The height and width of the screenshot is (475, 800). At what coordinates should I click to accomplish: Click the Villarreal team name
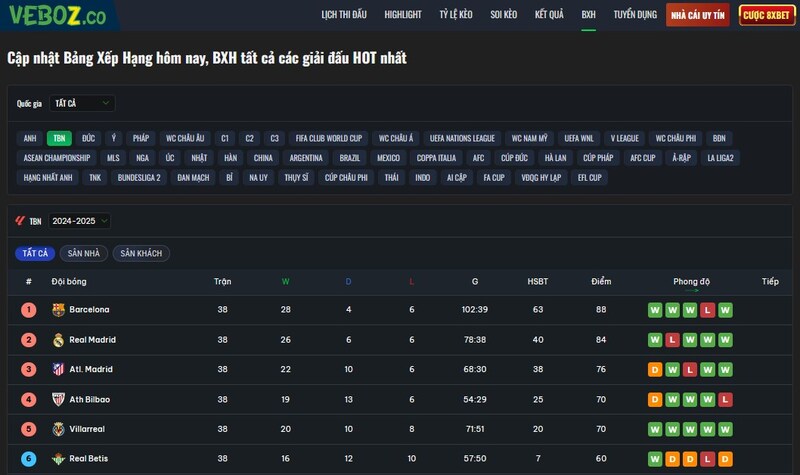coord(87,429)
